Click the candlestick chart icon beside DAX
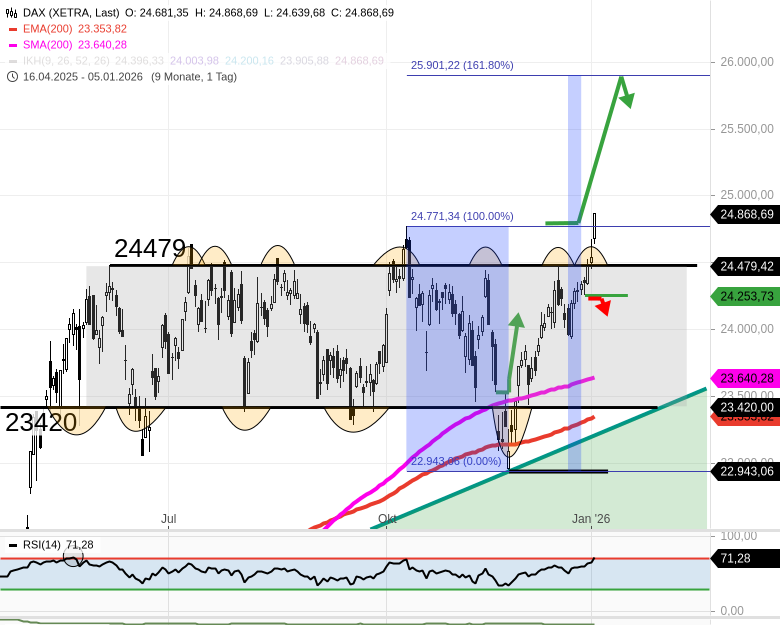Screen dimensions: 780x625 tap(12, 13)
